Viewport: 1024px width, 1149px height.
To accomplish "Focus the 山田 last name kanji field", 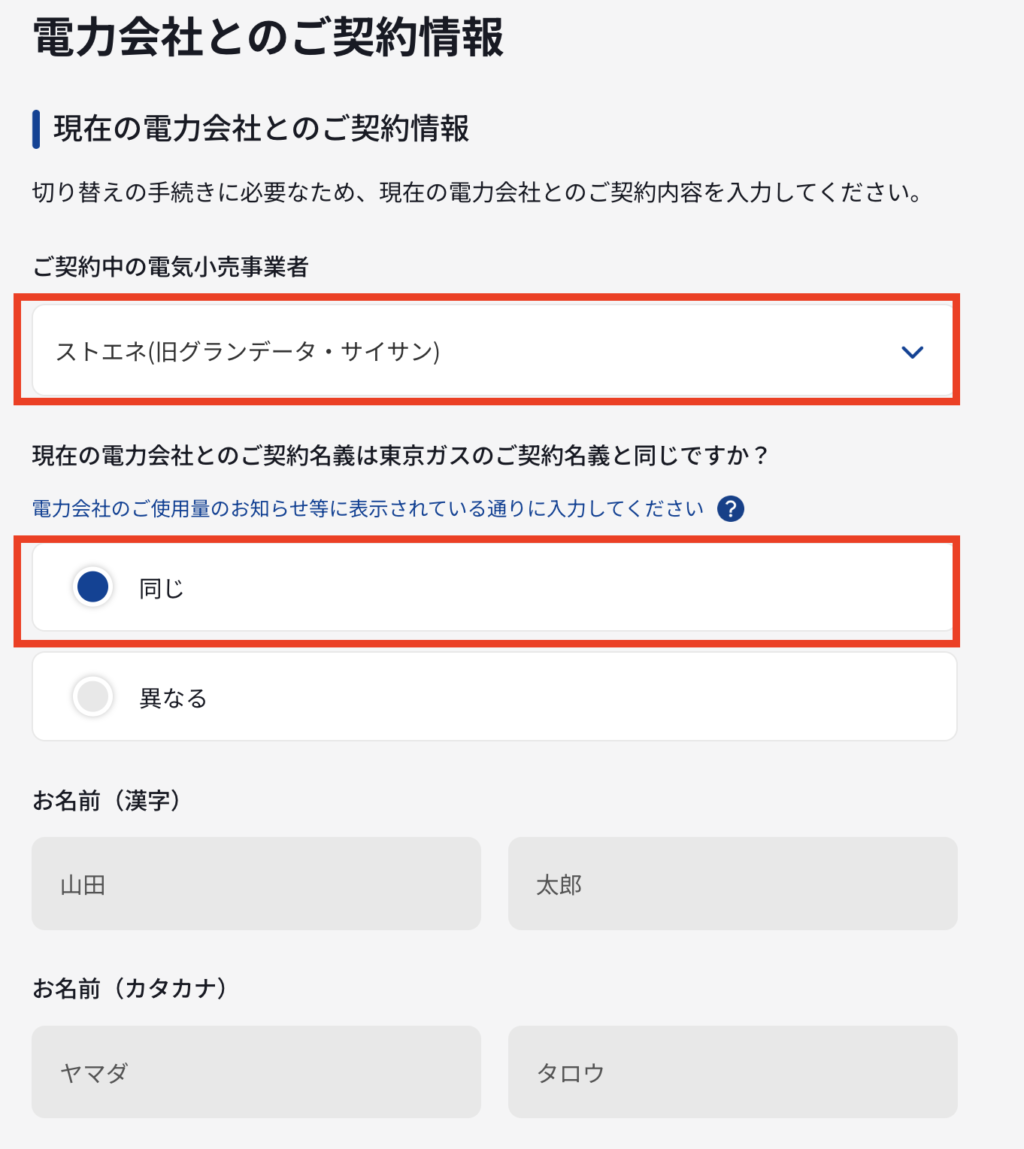I will tap(257, 884).
